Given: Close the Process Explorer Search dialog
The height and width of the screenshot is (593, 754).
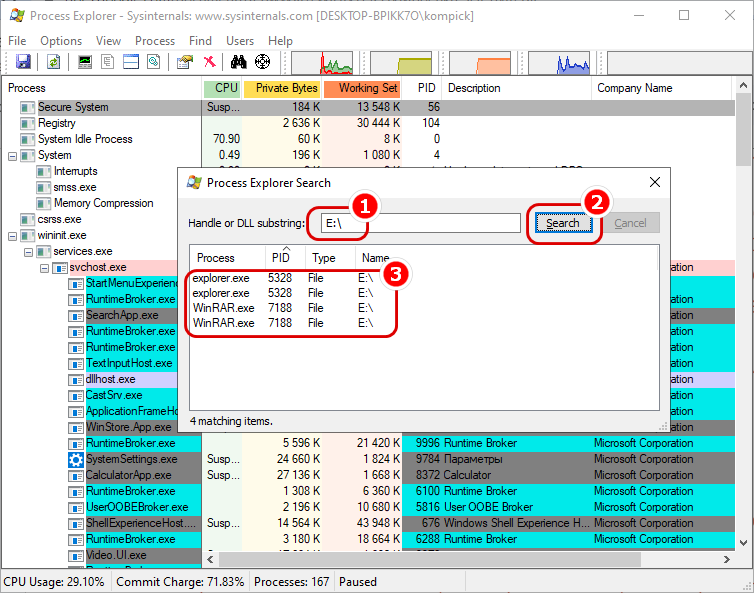Looking at the screenshot, I should click(x=654, y=182).
